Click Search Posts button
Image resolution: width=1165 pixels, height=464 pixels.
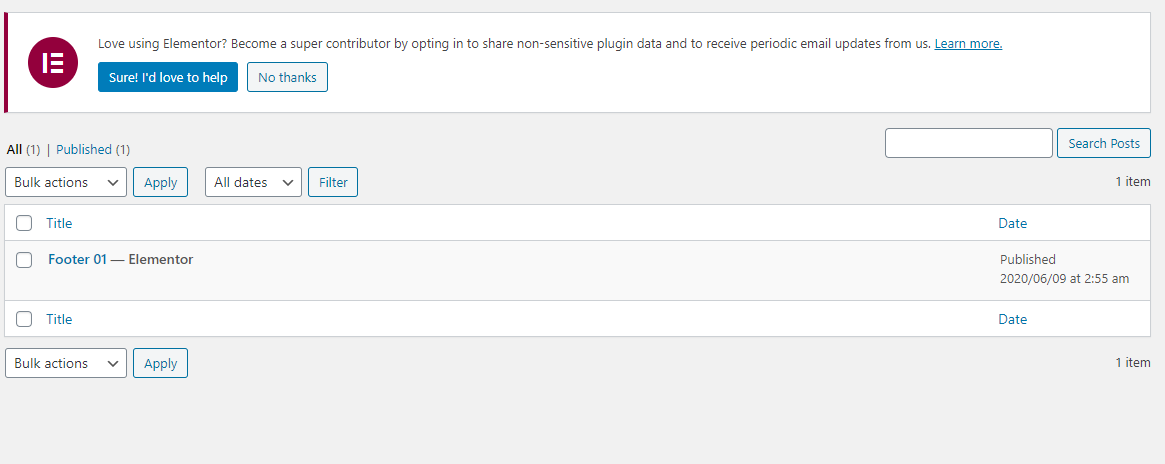1104,143
